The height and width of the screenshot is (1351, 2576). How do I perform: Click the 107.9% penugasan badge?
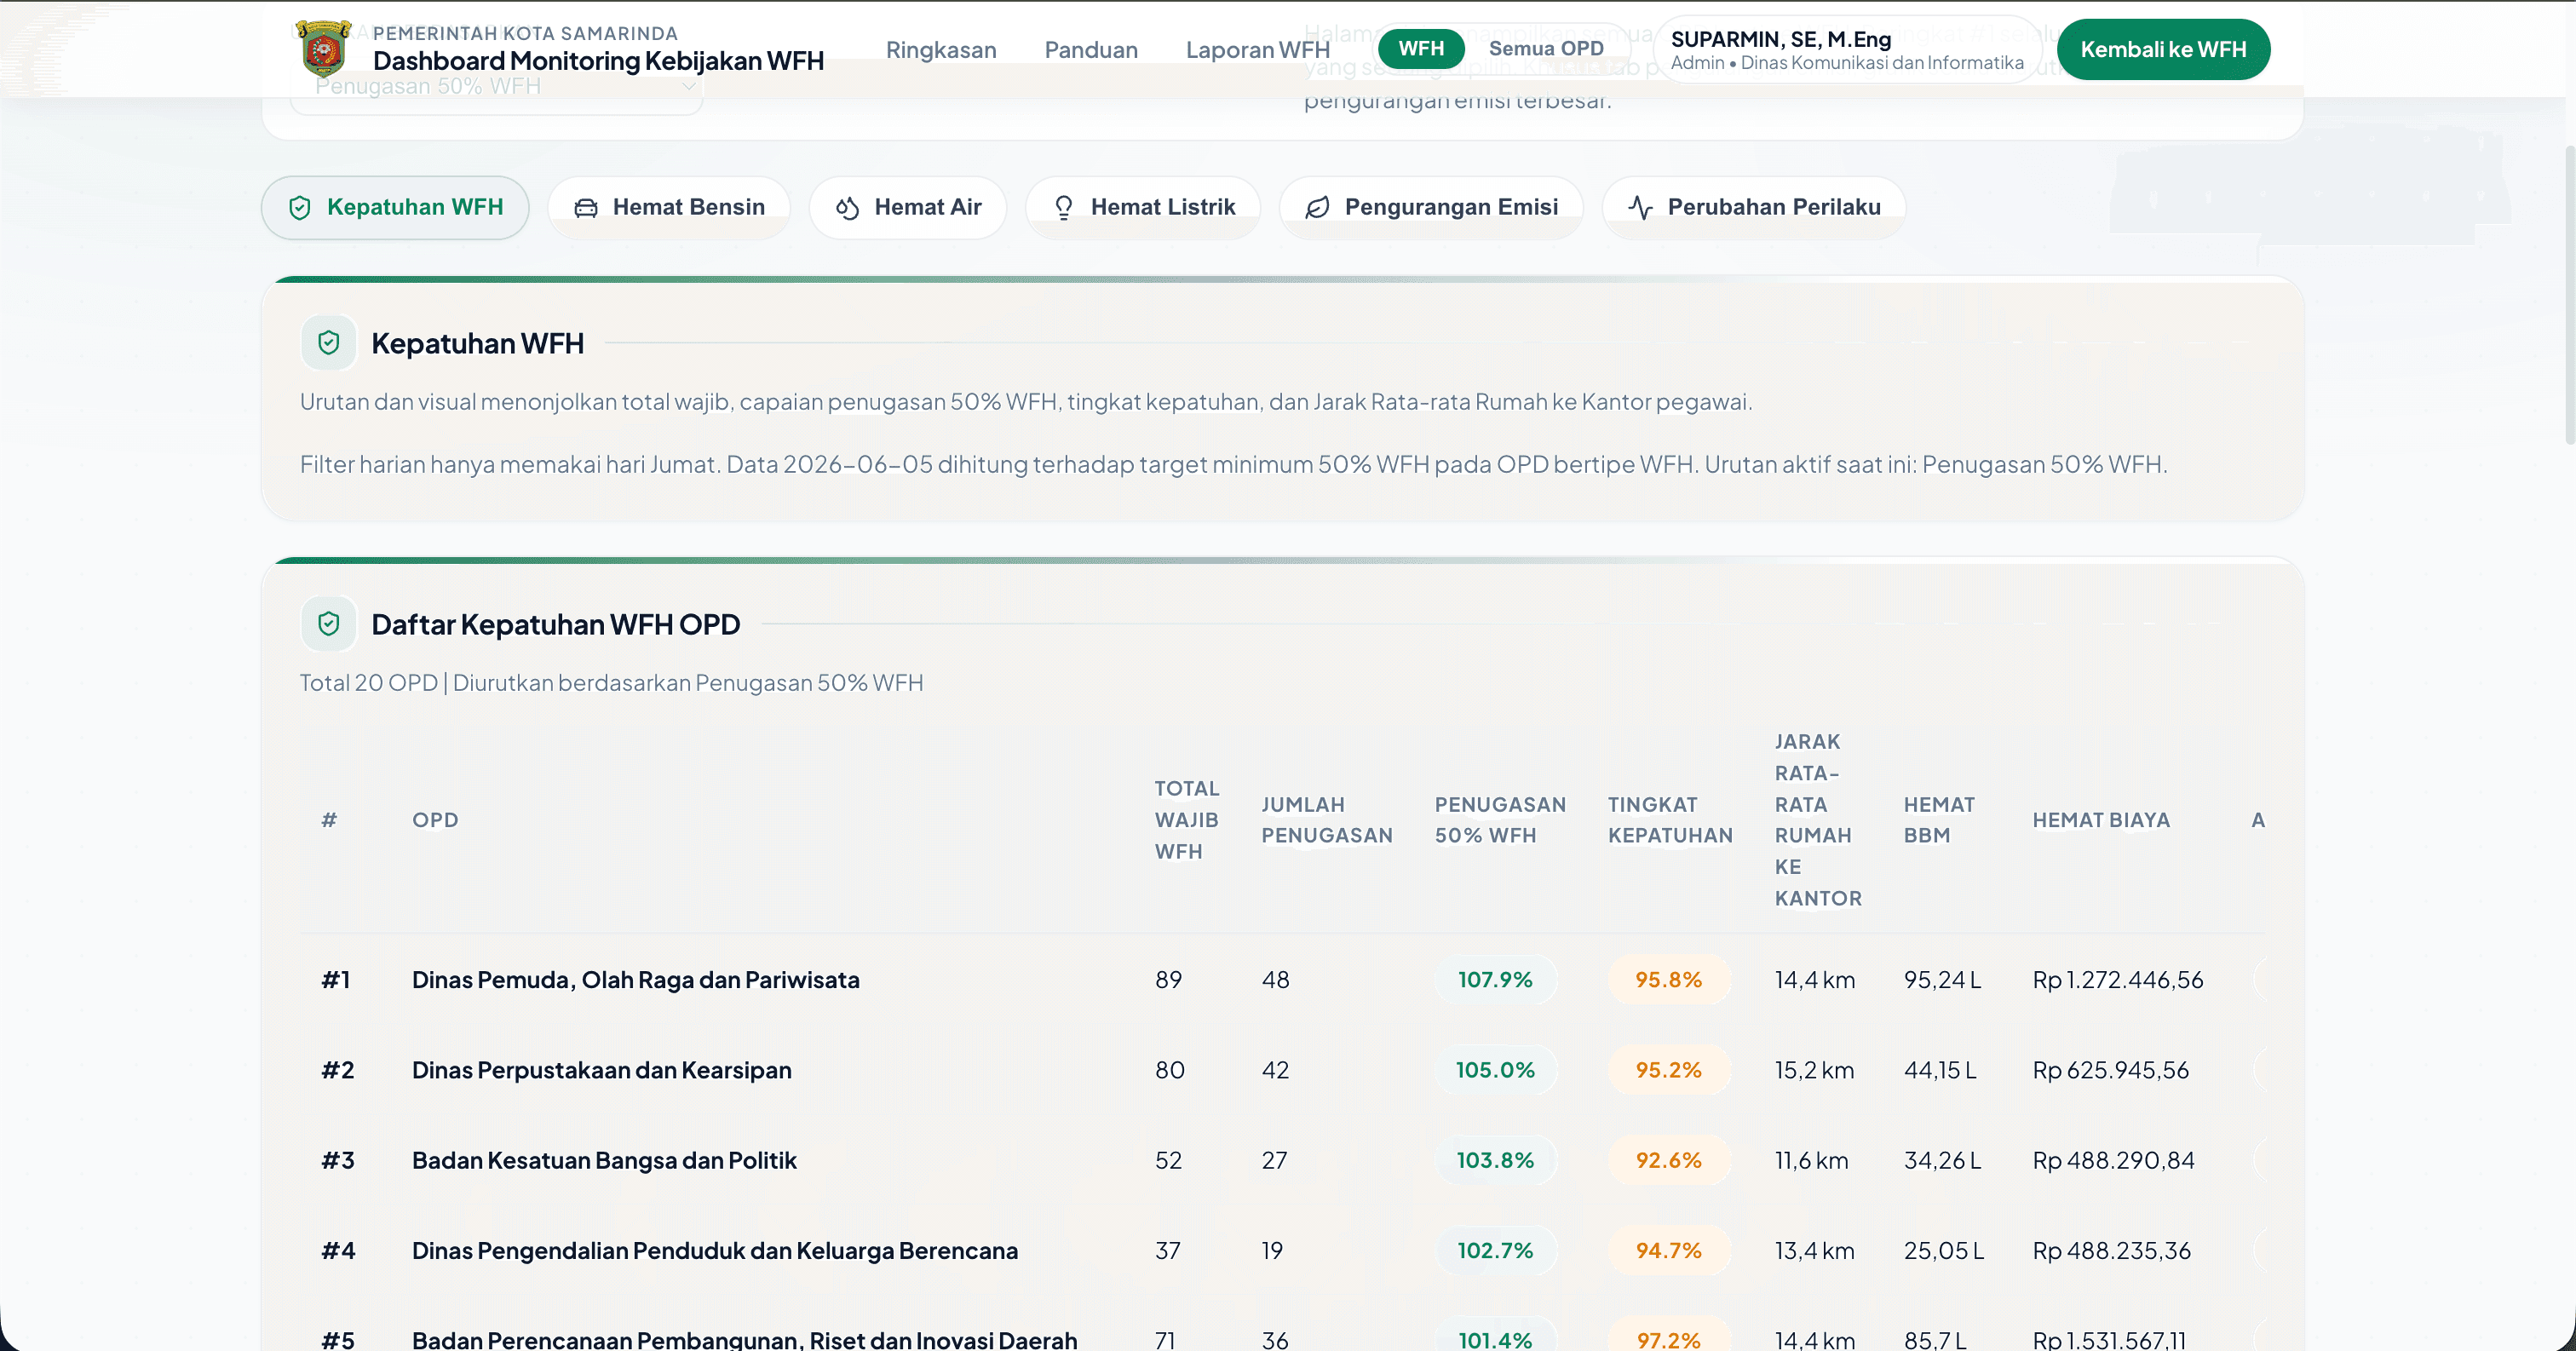pyautogui.click(x=1495, y=980)
